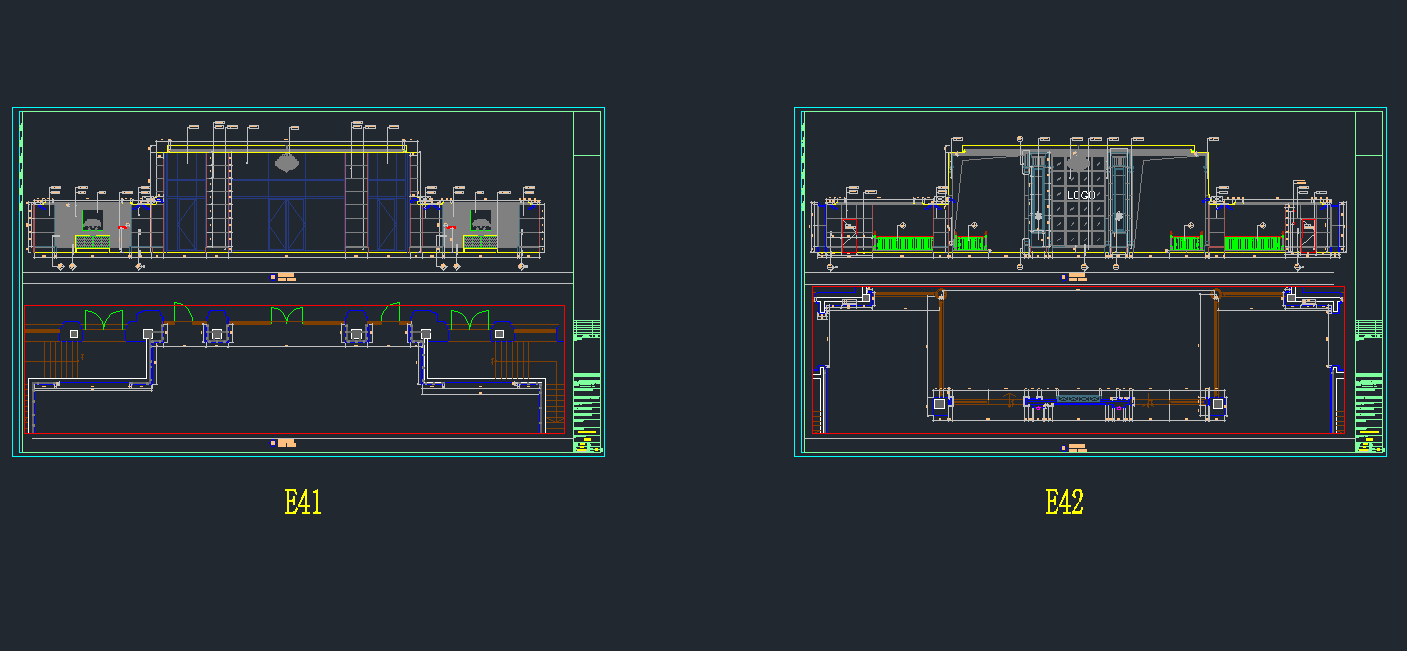
Task: Select the LOGO text in E42 elevation
Action: tap(1082, 195)
